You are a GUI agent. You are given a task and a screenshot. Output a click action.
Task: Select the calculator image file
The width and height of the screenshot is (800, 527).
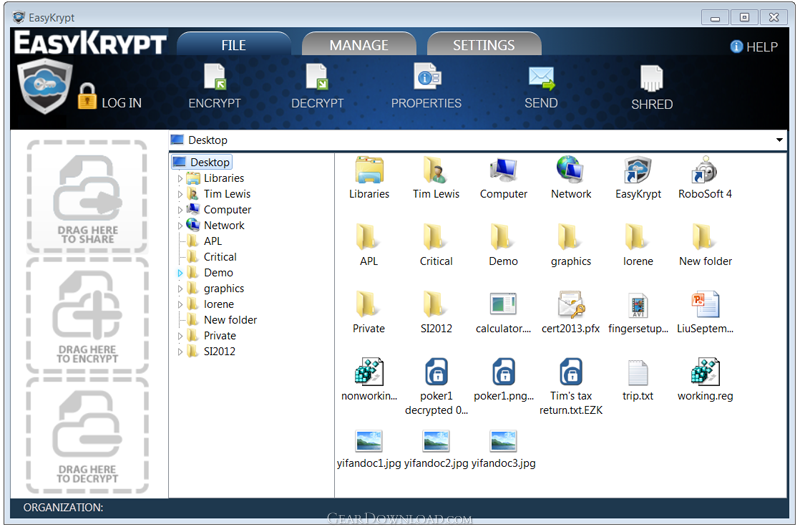503,304
